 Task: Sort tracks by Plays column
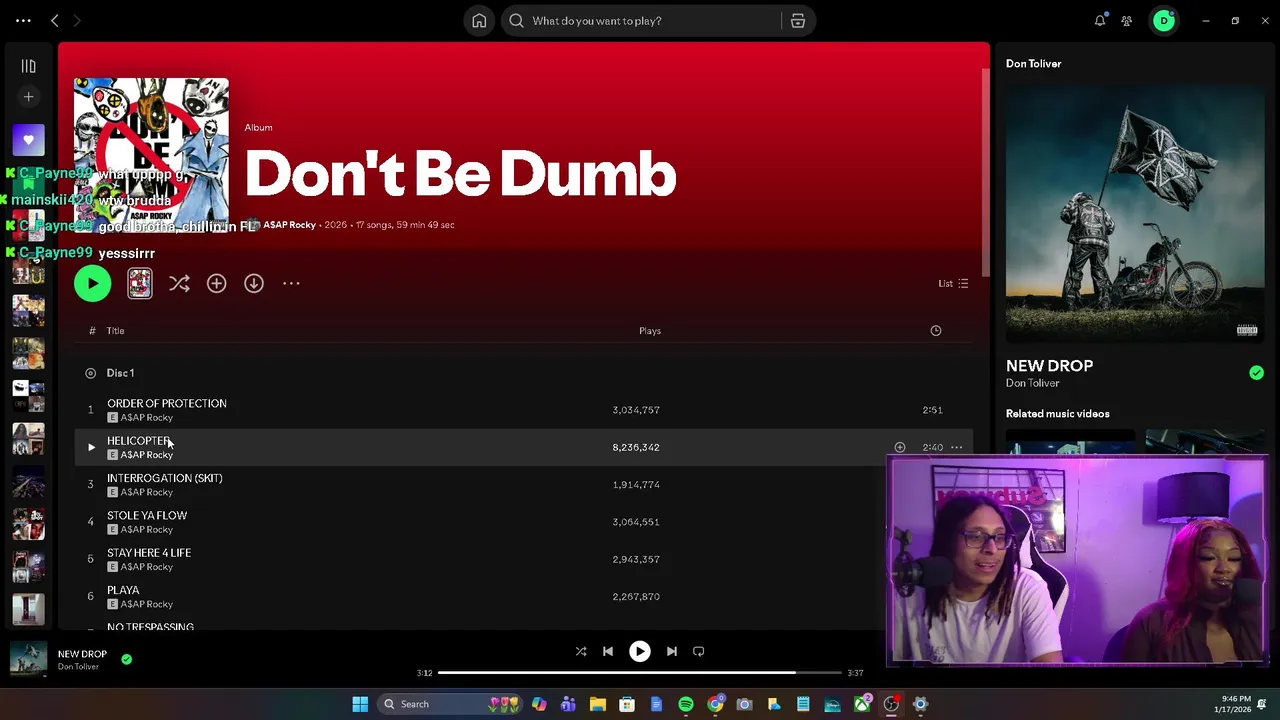click(650, 331)
